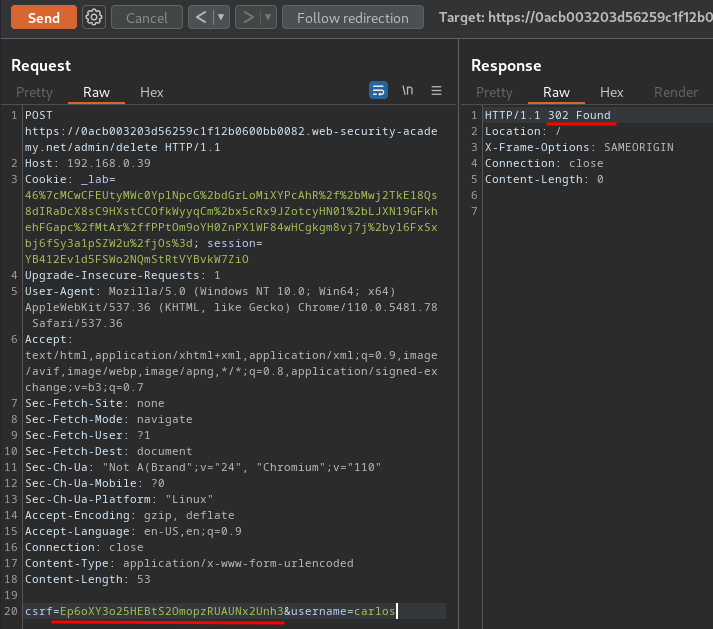Viewport: 713px width, 629px height.
Task: Click the Accept-Encoding: gzip, deflate line
Action: tap(130, 515)
